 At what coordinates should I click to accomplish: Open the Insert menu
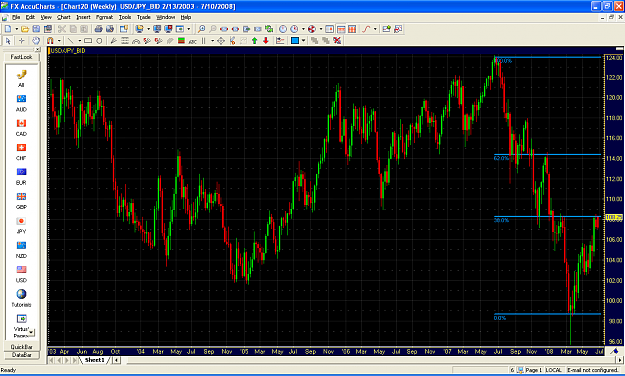click(x=83, y=17)
